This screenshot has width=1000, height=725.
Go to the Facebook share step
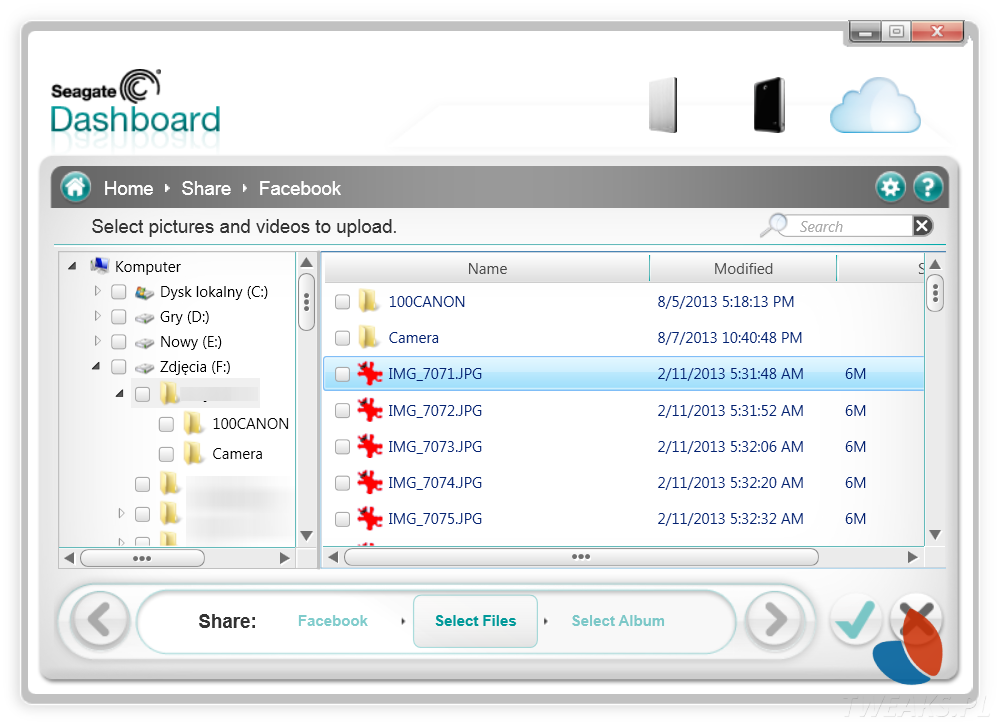click(332, 620)
